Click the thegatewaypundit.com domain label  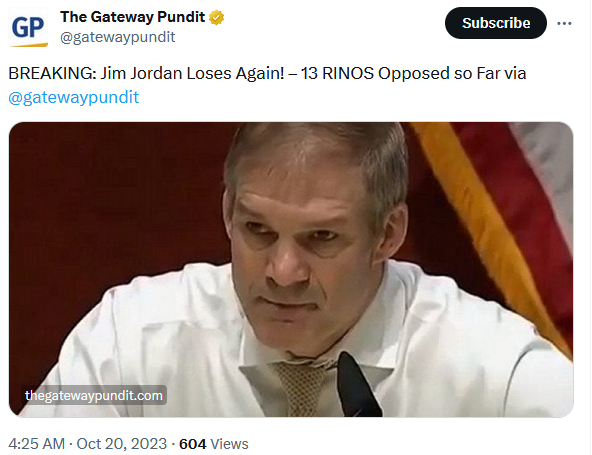click(x=94, y=395)
